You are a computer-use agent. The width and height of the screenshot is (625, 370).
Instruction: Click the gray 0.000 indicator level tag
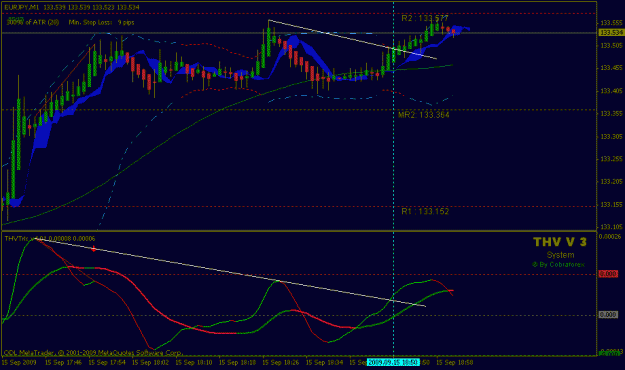[608, 315]
